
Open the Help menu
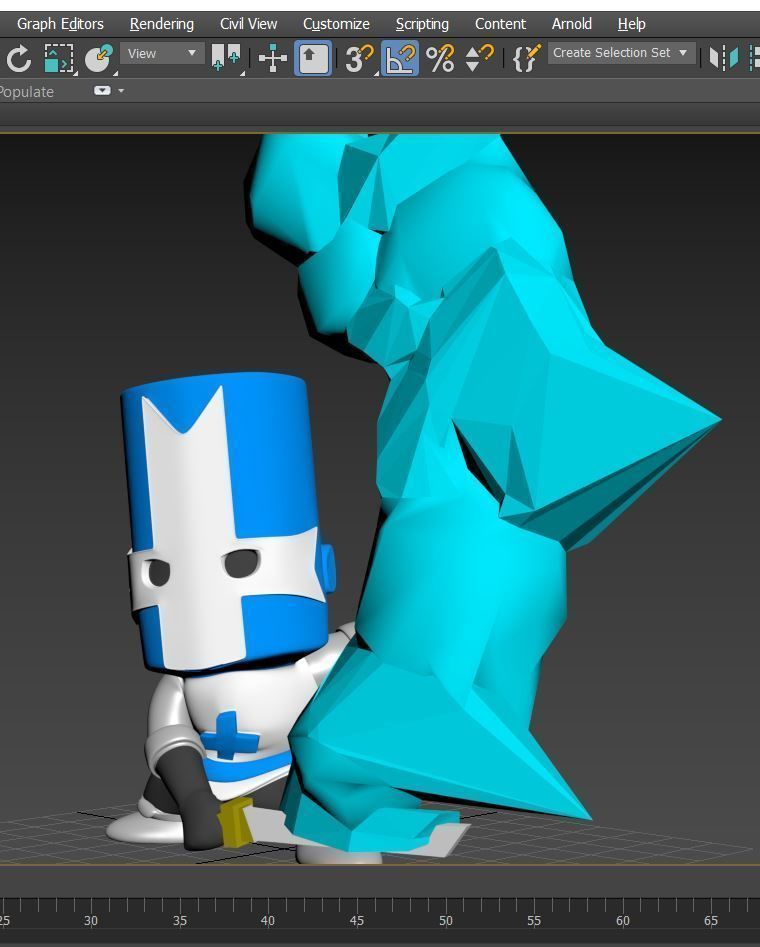point(631,24)
